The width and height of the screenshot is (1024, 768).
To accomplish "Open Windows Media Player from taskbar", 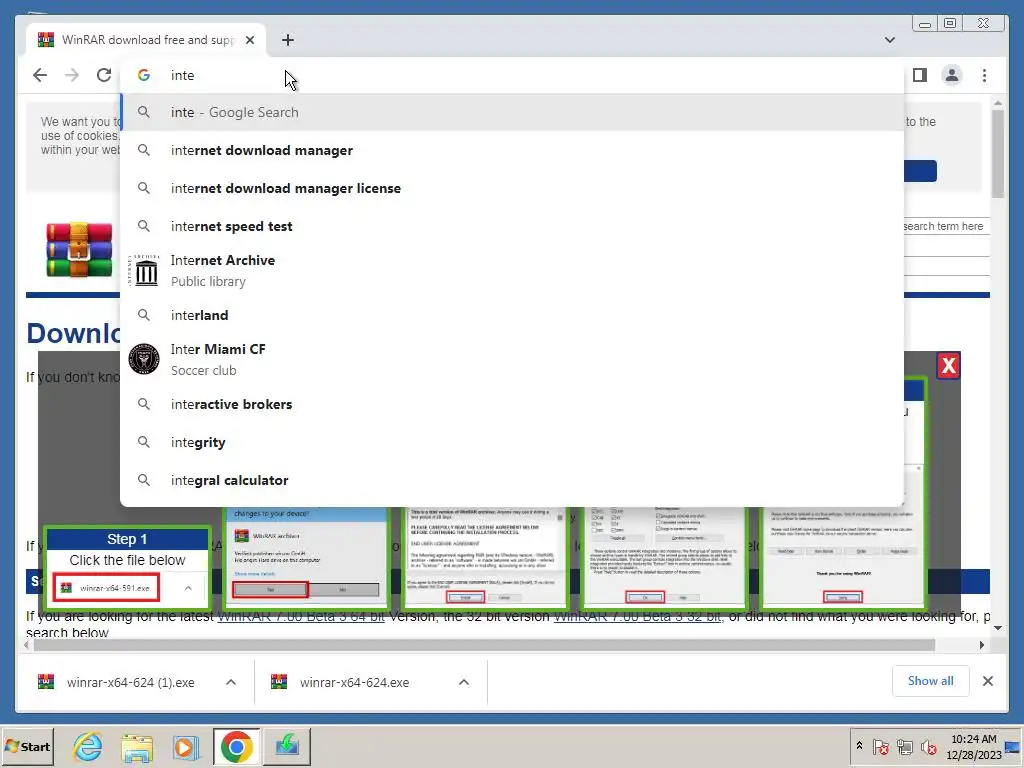I will (x=186, y=746).
